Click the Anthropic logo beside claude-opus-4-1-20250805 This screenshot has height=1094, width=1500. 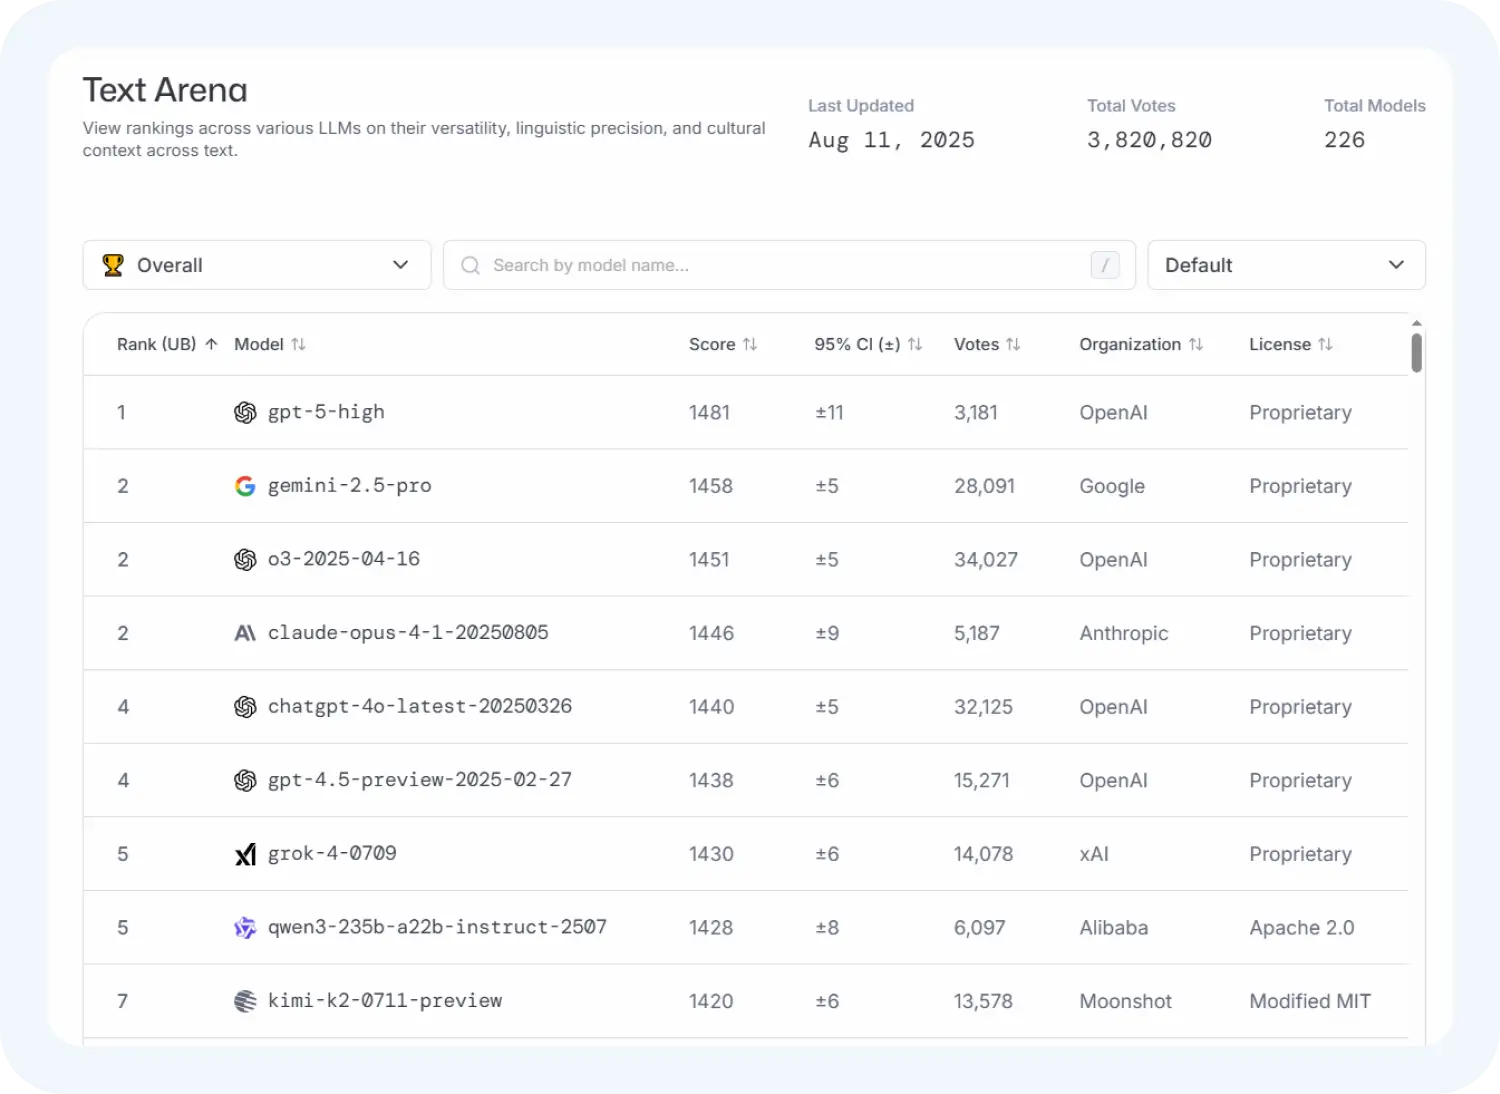click(x=245, y=633)
